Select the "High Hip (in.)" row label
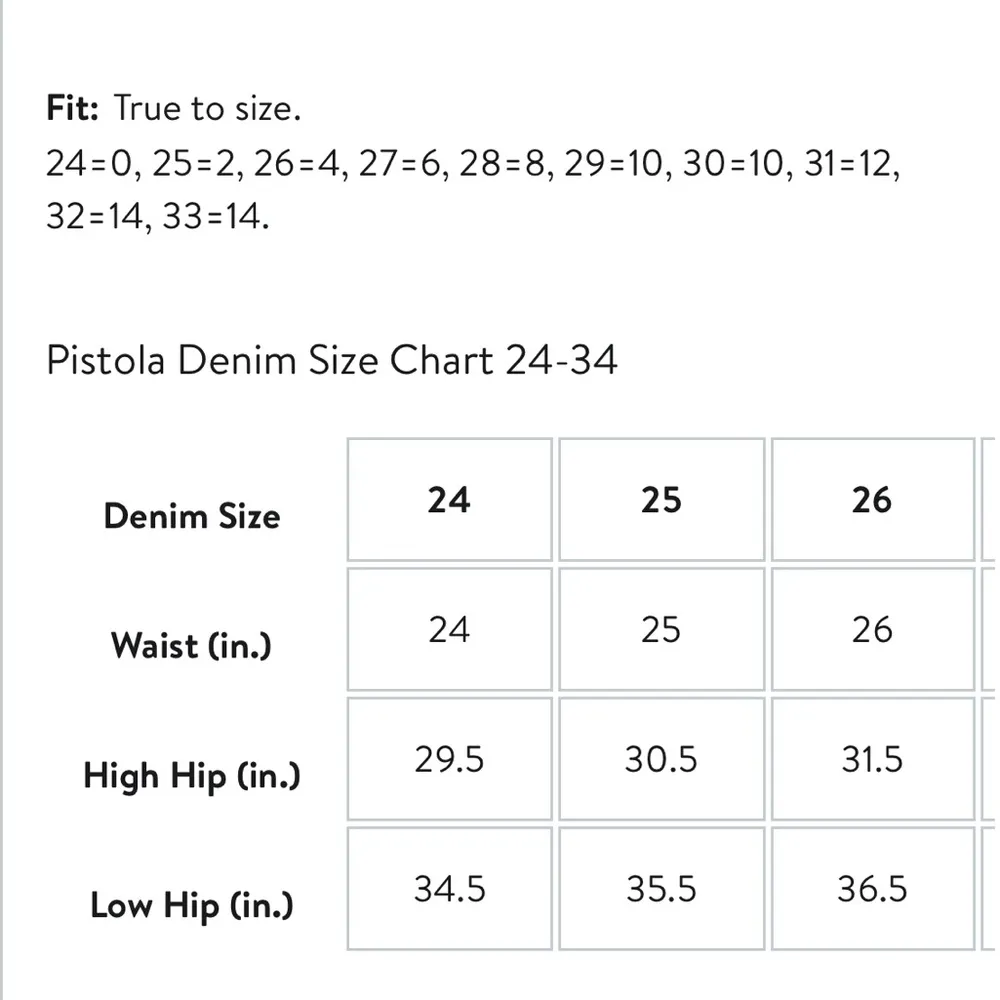This screenshot has height=1000, width=1000. (x=192, y=775)
